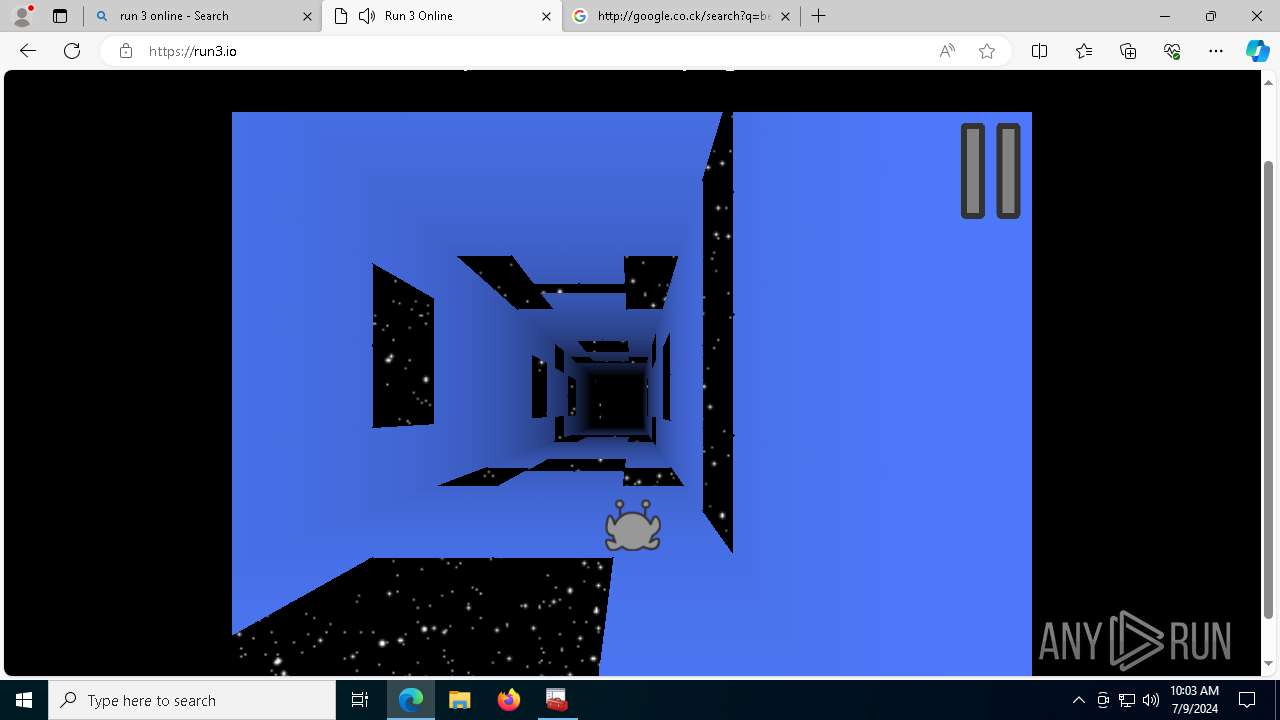
Task: Close the run 3 online - Search tab
Action: 306,16
